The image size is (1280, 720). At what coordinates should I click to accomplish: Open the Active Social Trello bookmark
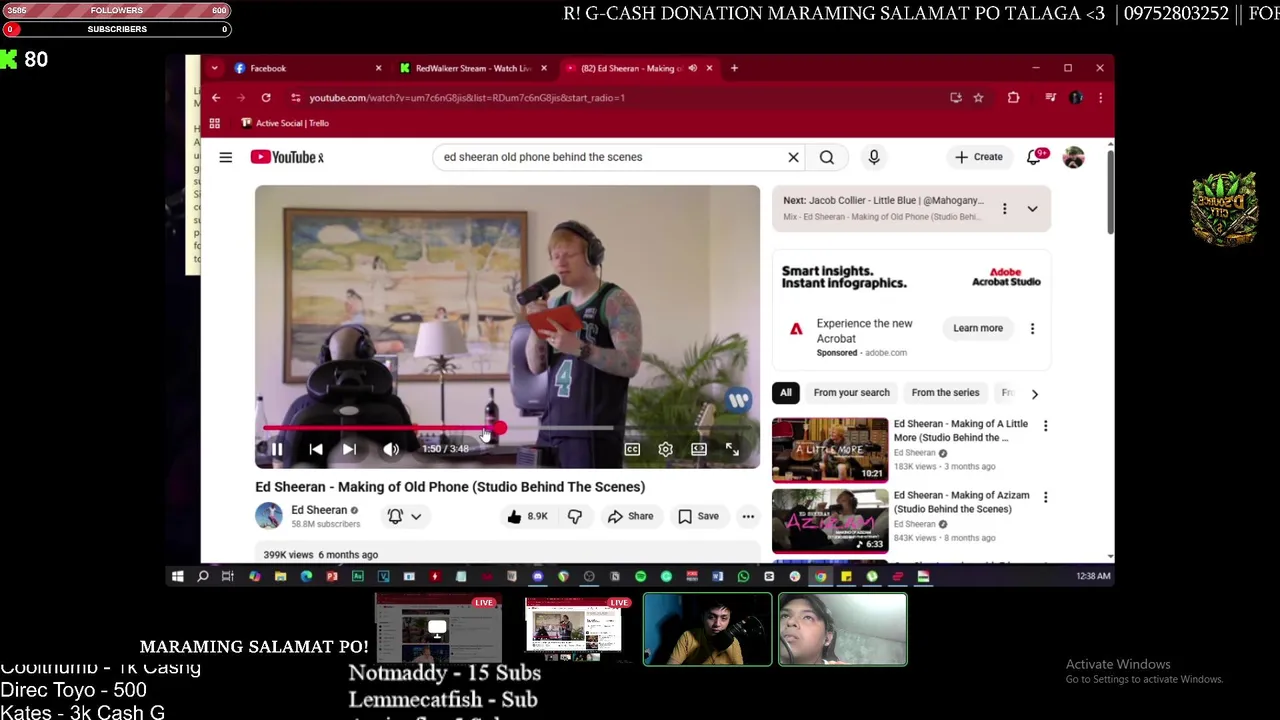click(285, 123)
